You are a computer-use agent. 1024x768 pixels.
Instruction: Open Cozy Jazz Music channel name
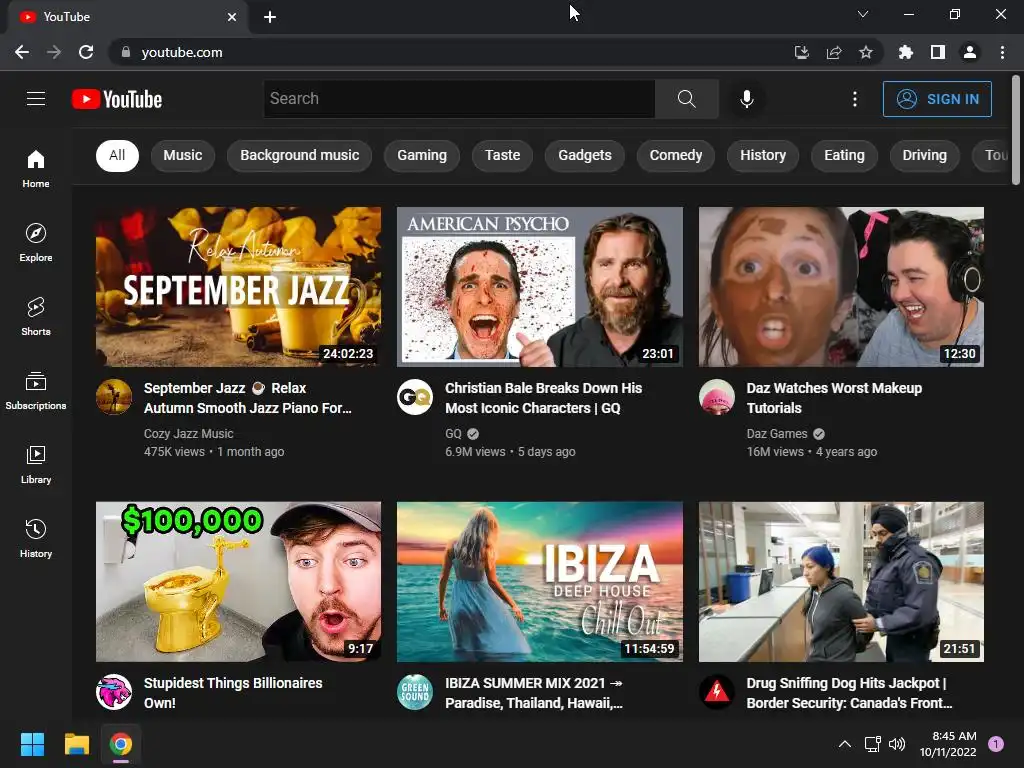[x=188, y=434]
